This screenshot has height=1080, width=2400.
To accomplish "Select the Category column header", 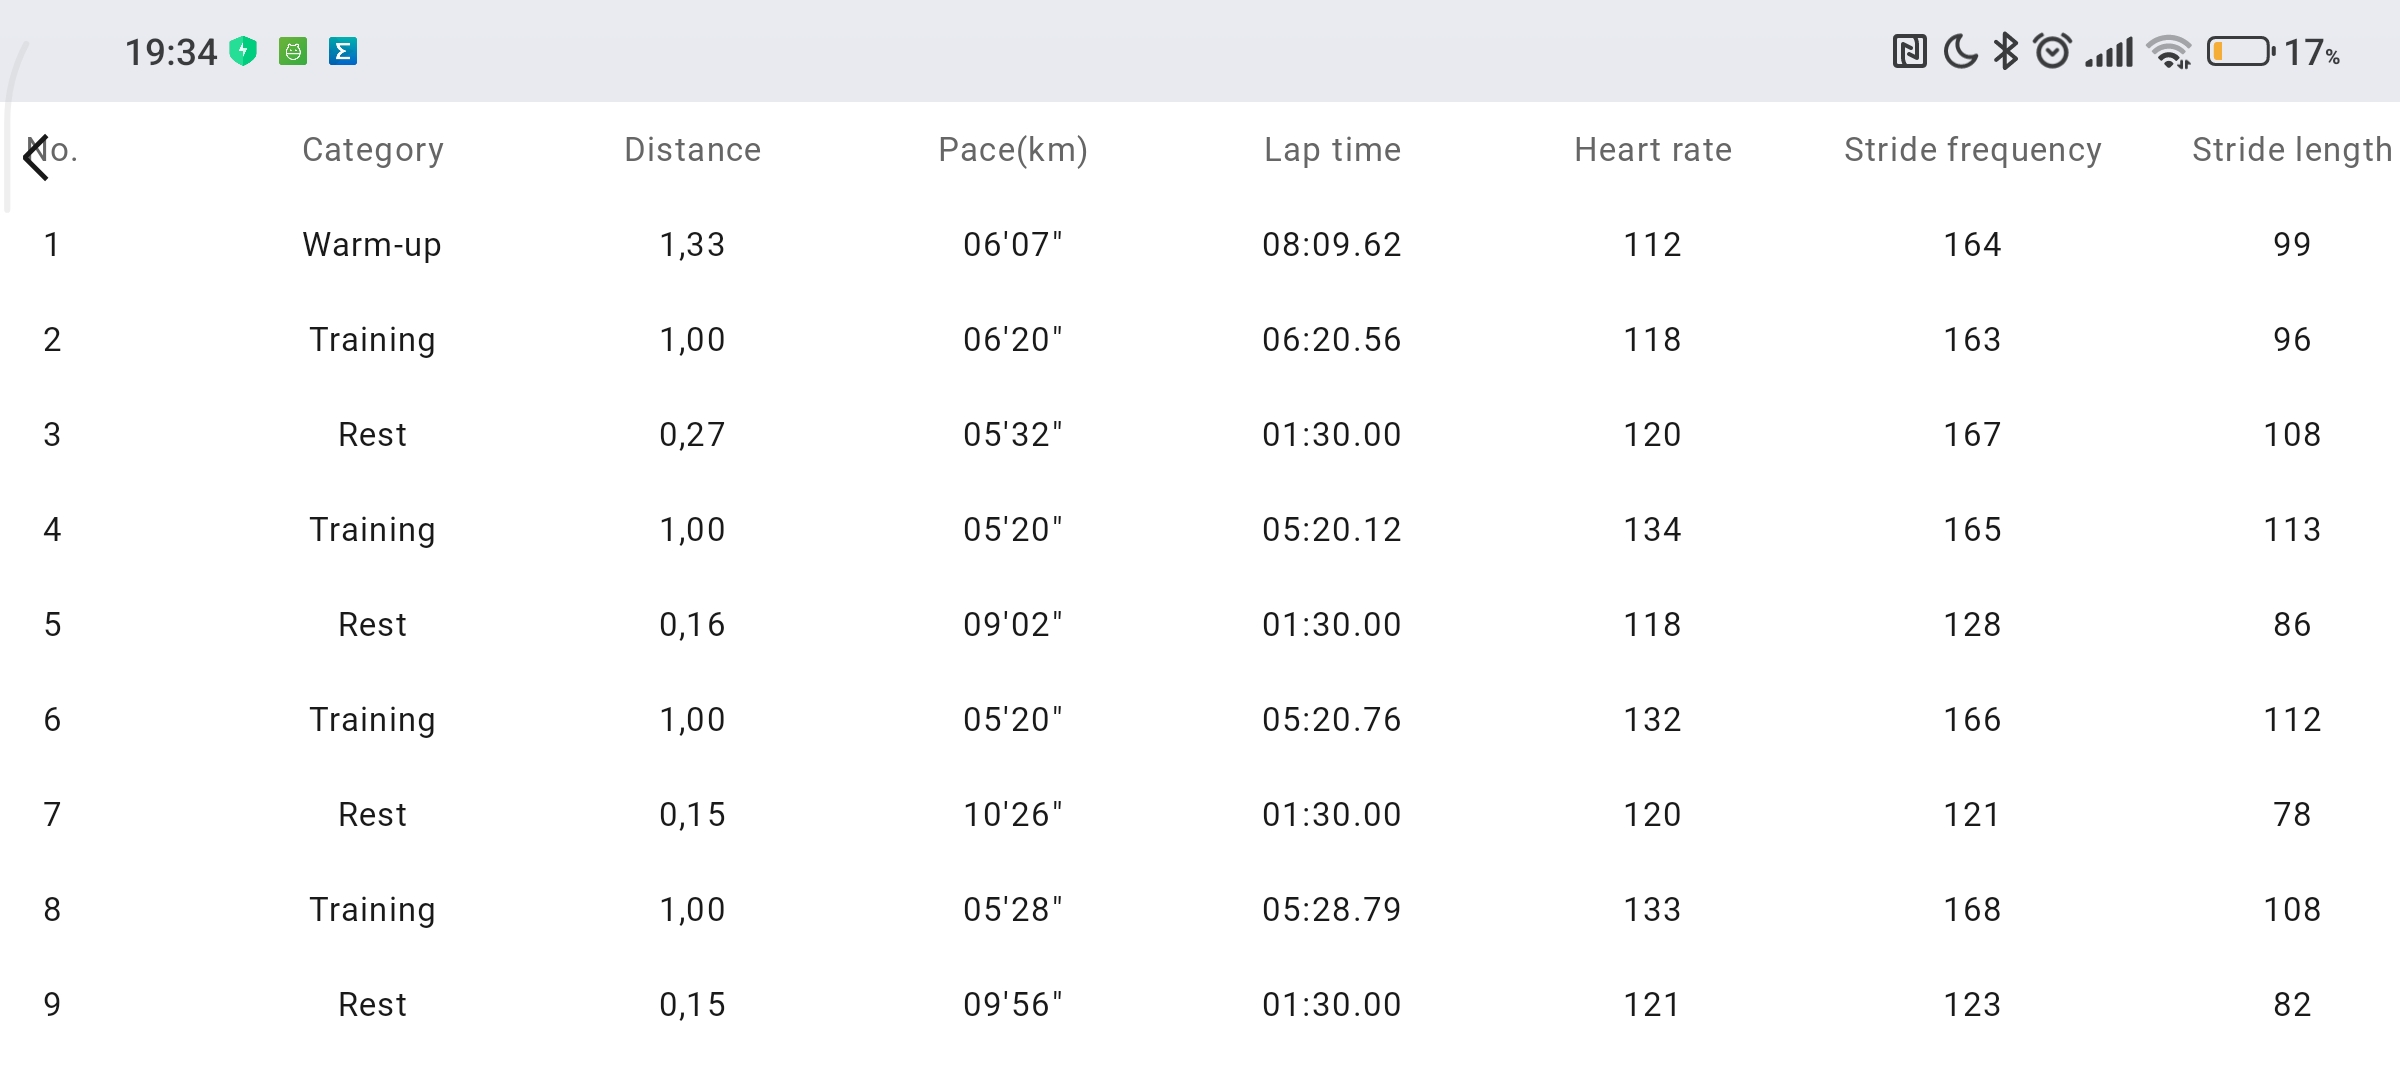I will click(373, 150).
